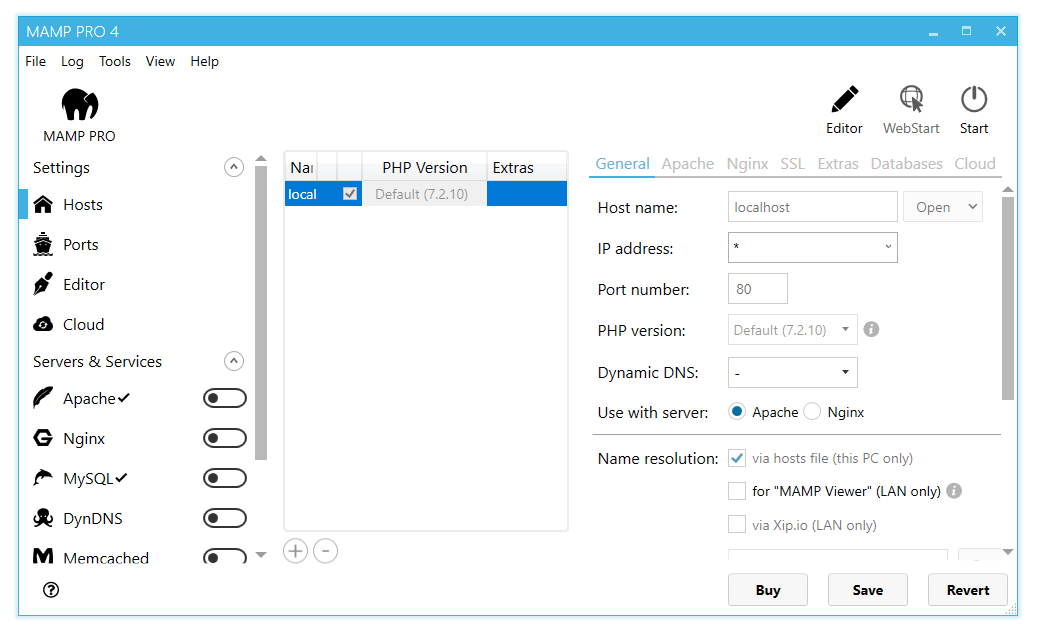Switch to the Apache tab
The width and height of the screenshot is (1041, 638).
688,164
